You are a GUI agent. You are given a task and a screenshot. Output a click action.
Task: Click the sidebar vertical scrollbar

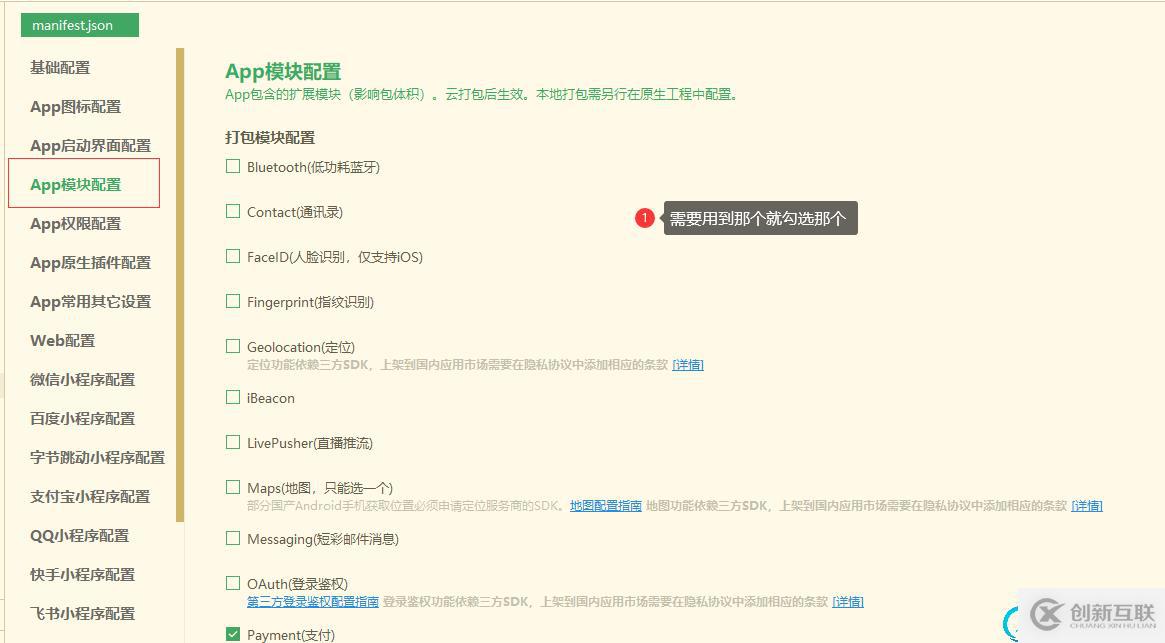(x=180, y=285)
